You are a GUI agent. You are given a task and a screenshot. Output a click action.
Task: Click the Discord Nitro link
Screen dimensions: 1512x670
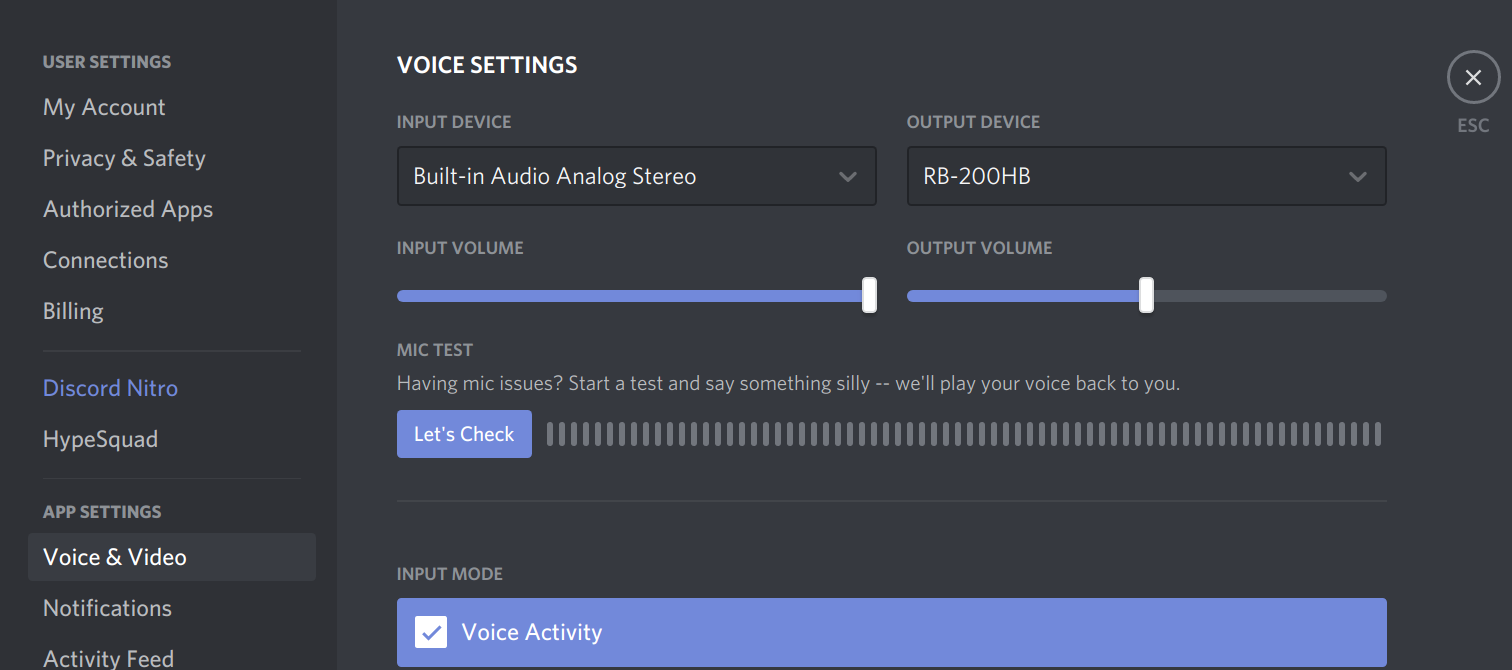click(x=110, y=388)
